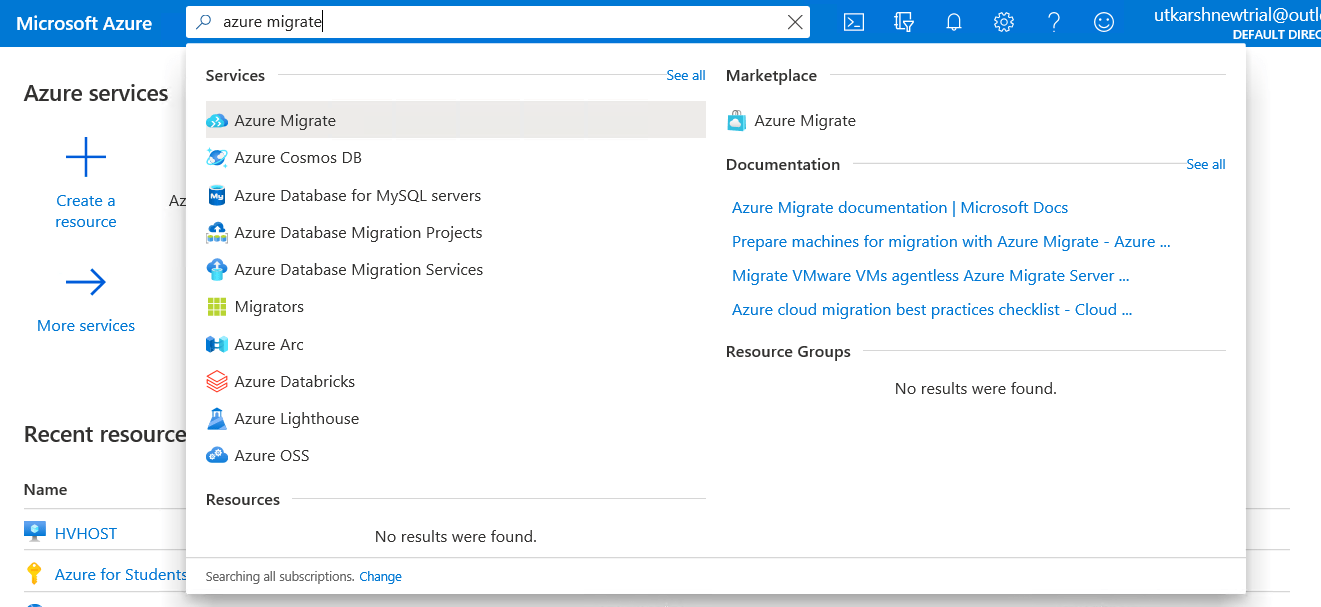The height and width of the screenshot is (607, 1321).
Task: Clear the search box with the X
Action: (795, 21)
